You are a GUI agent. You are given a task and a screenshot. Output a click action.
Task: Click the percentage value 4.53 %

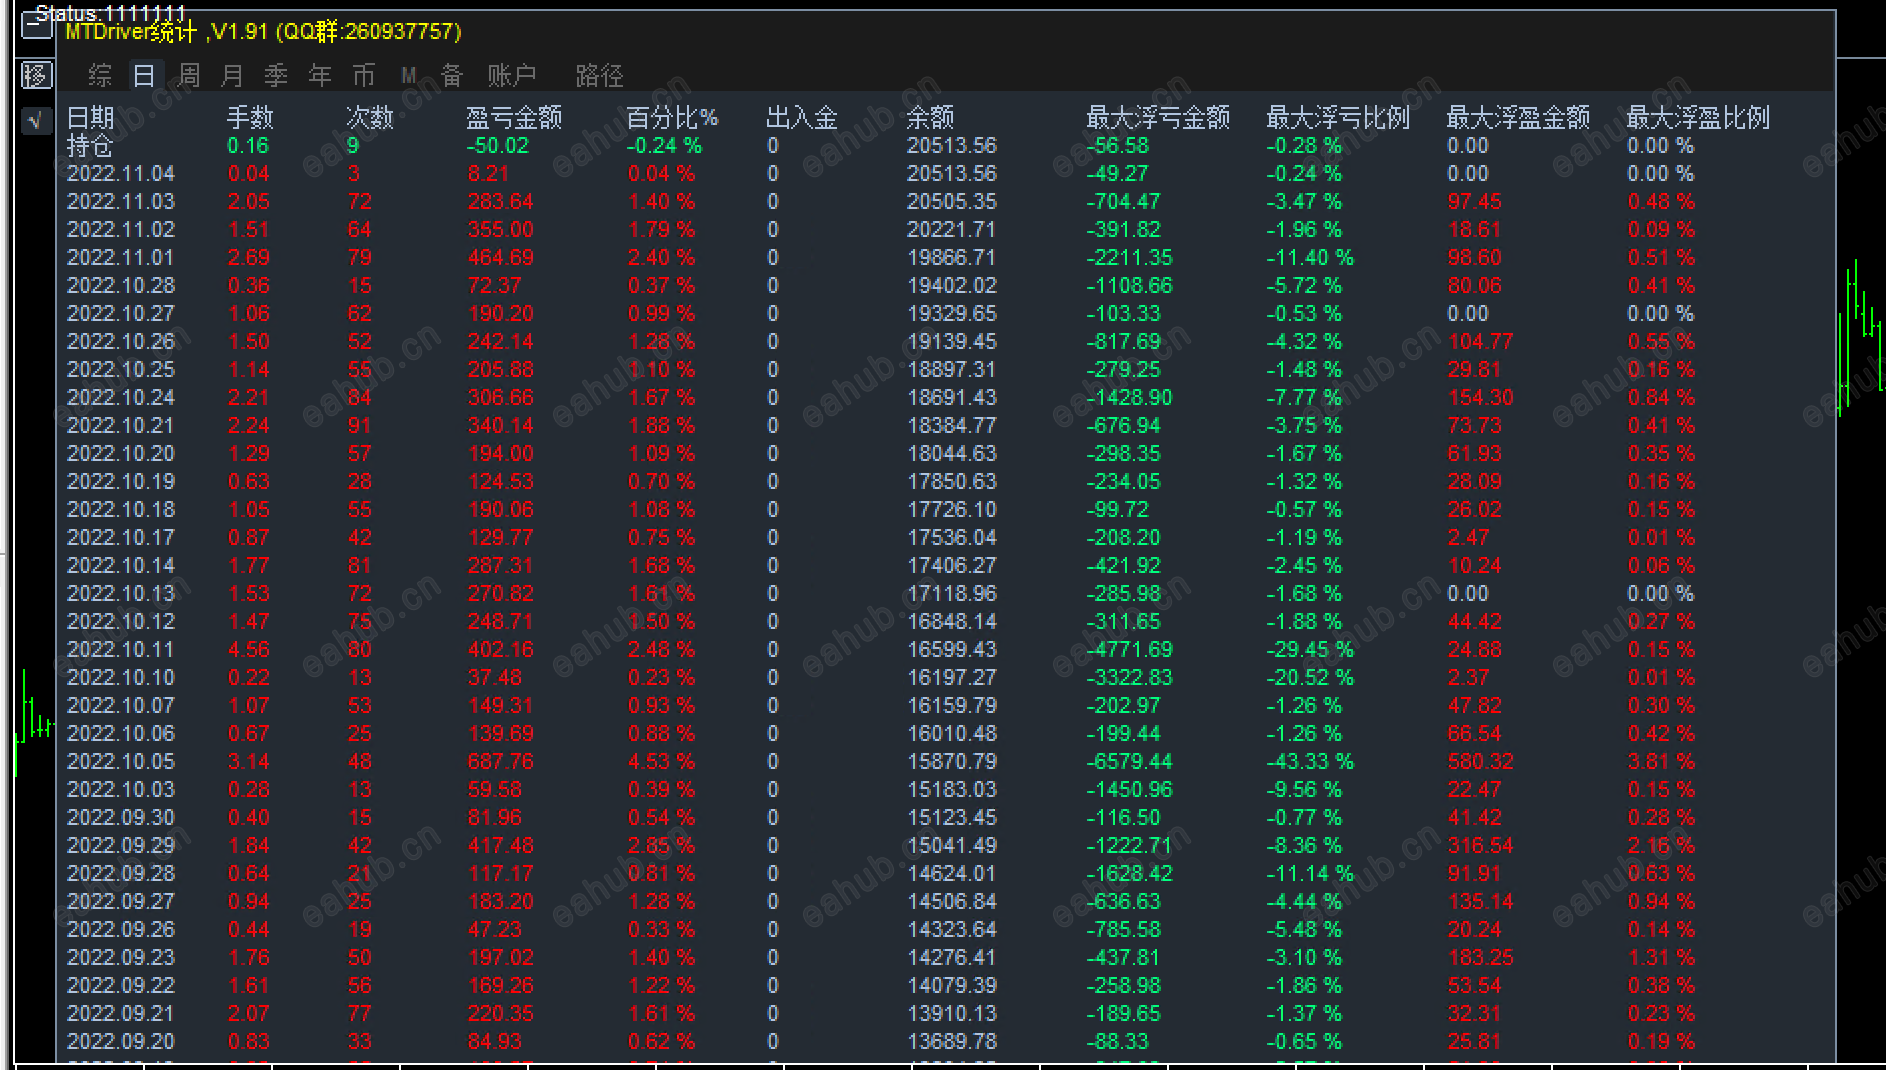(x=661, y=762)
